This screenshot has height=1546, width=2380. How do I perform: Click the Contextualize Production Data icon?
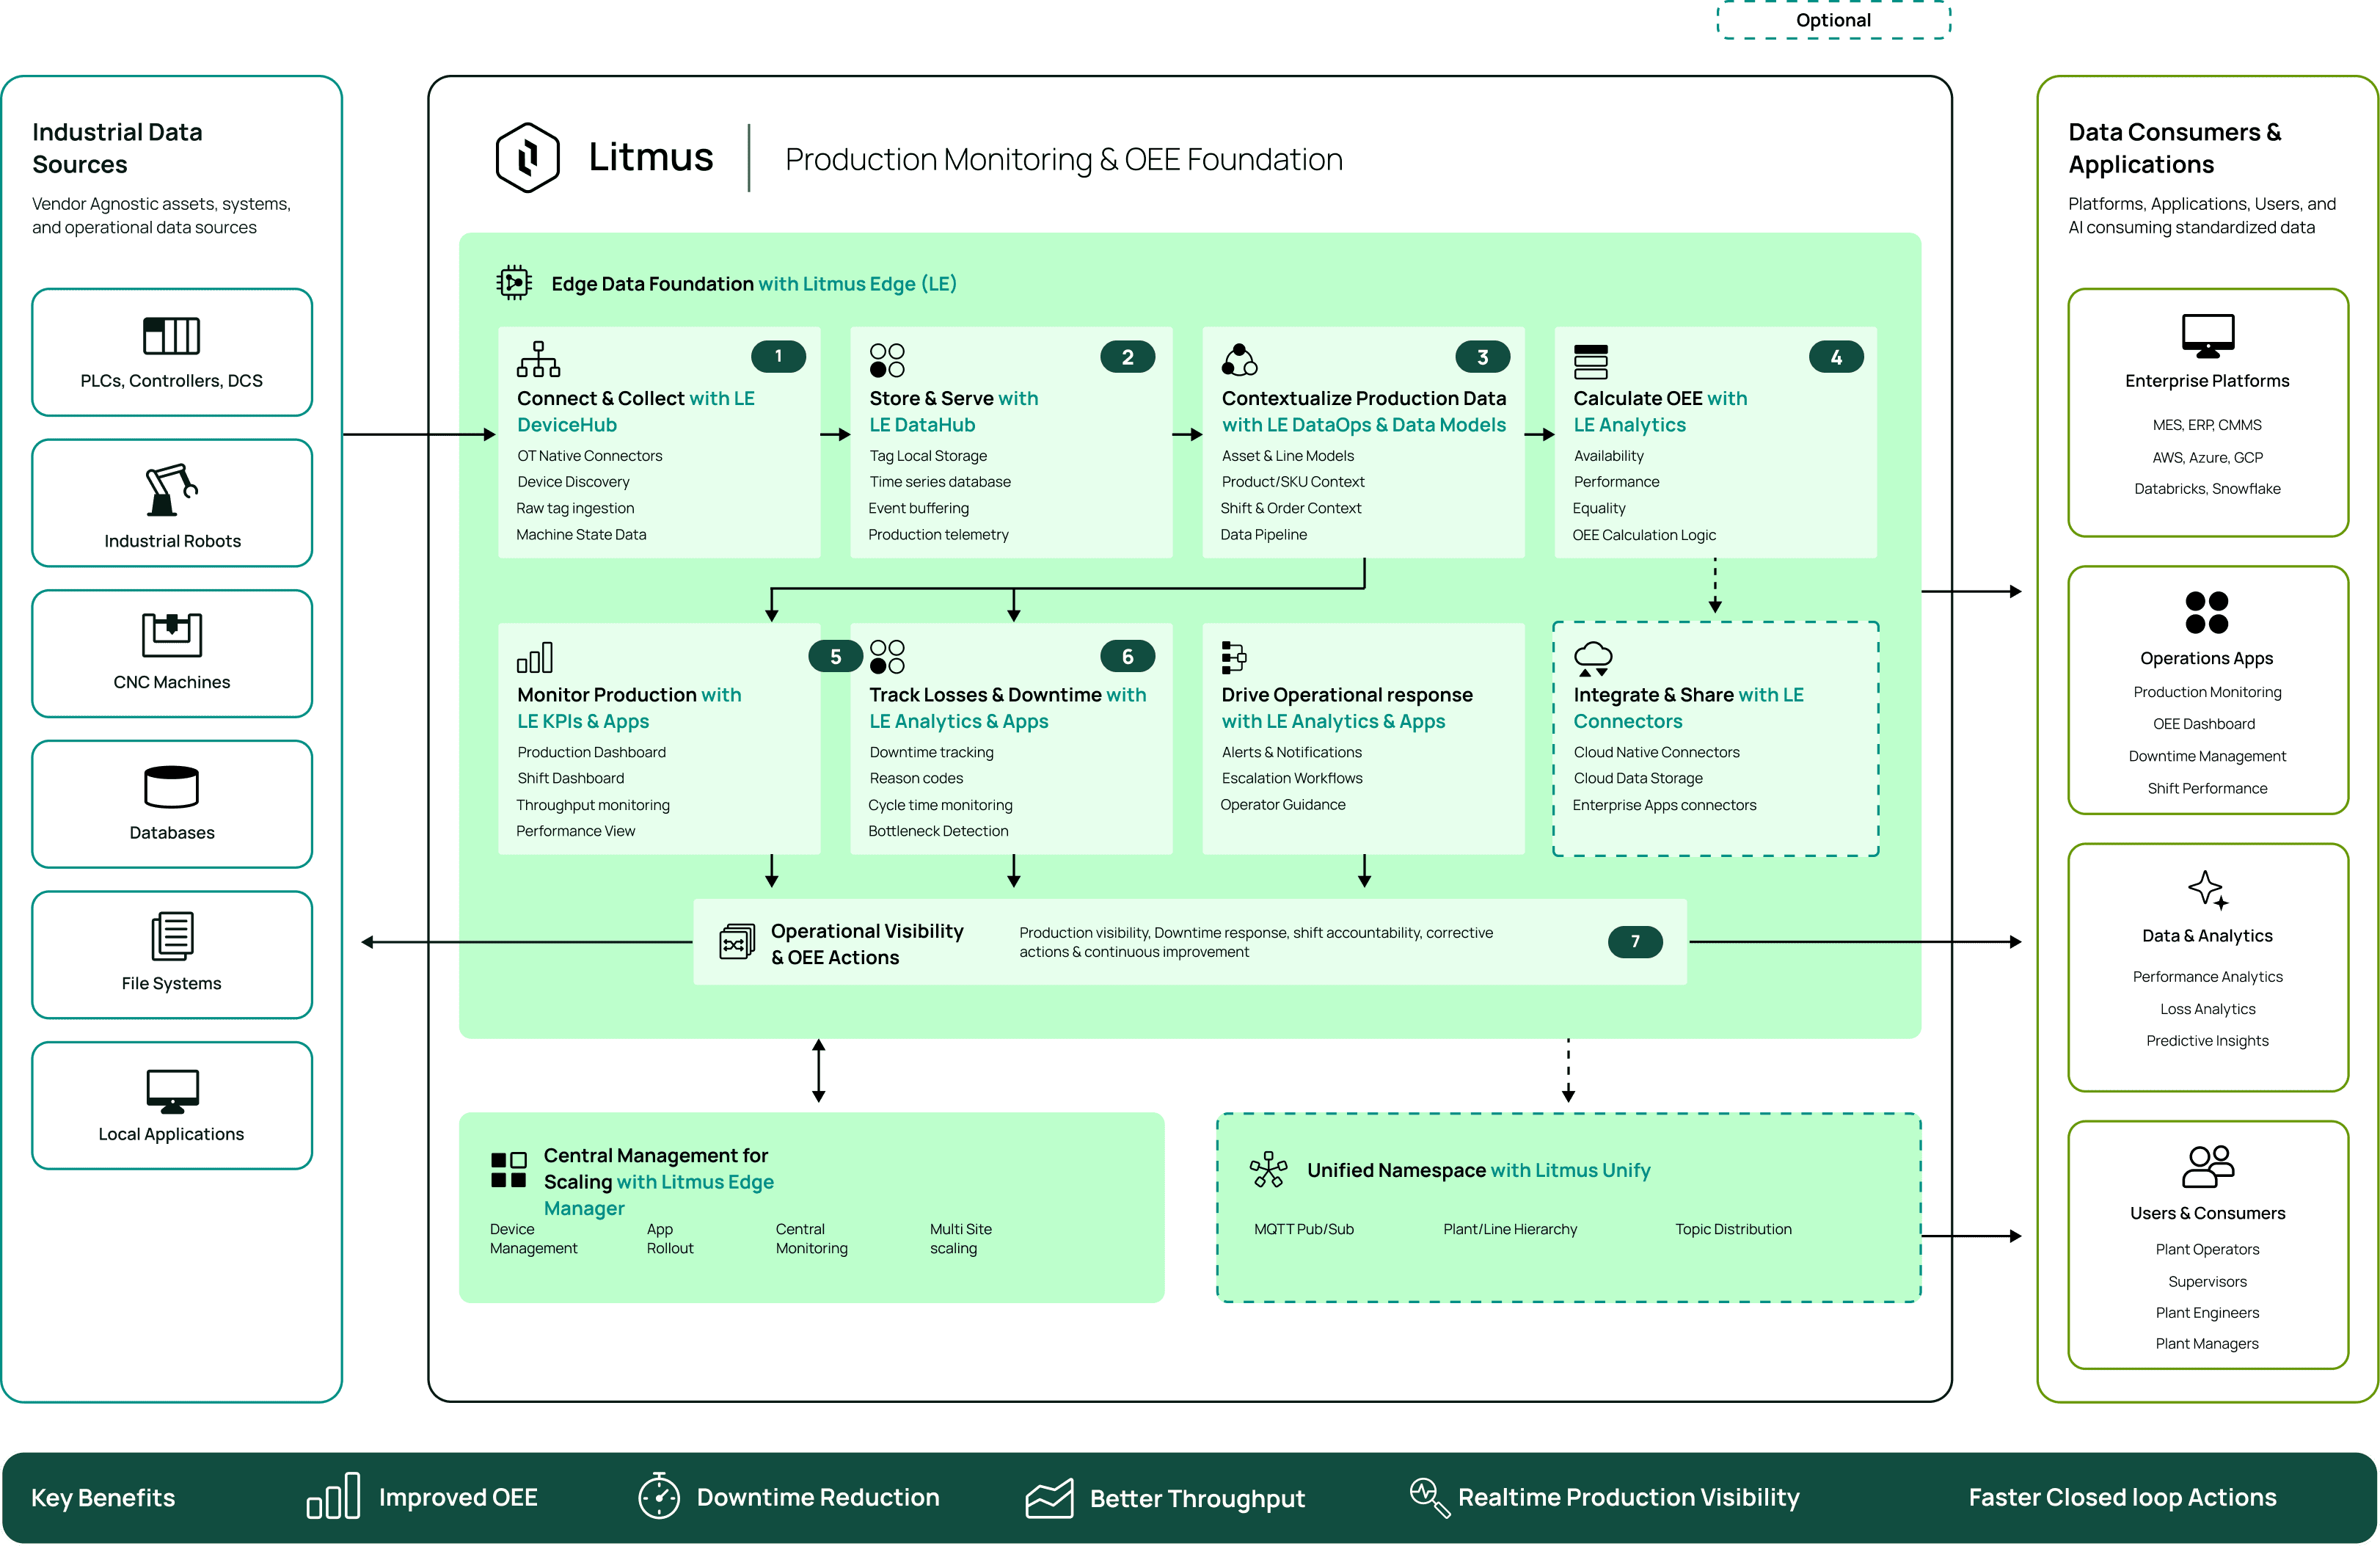(x=1240, y=359)
